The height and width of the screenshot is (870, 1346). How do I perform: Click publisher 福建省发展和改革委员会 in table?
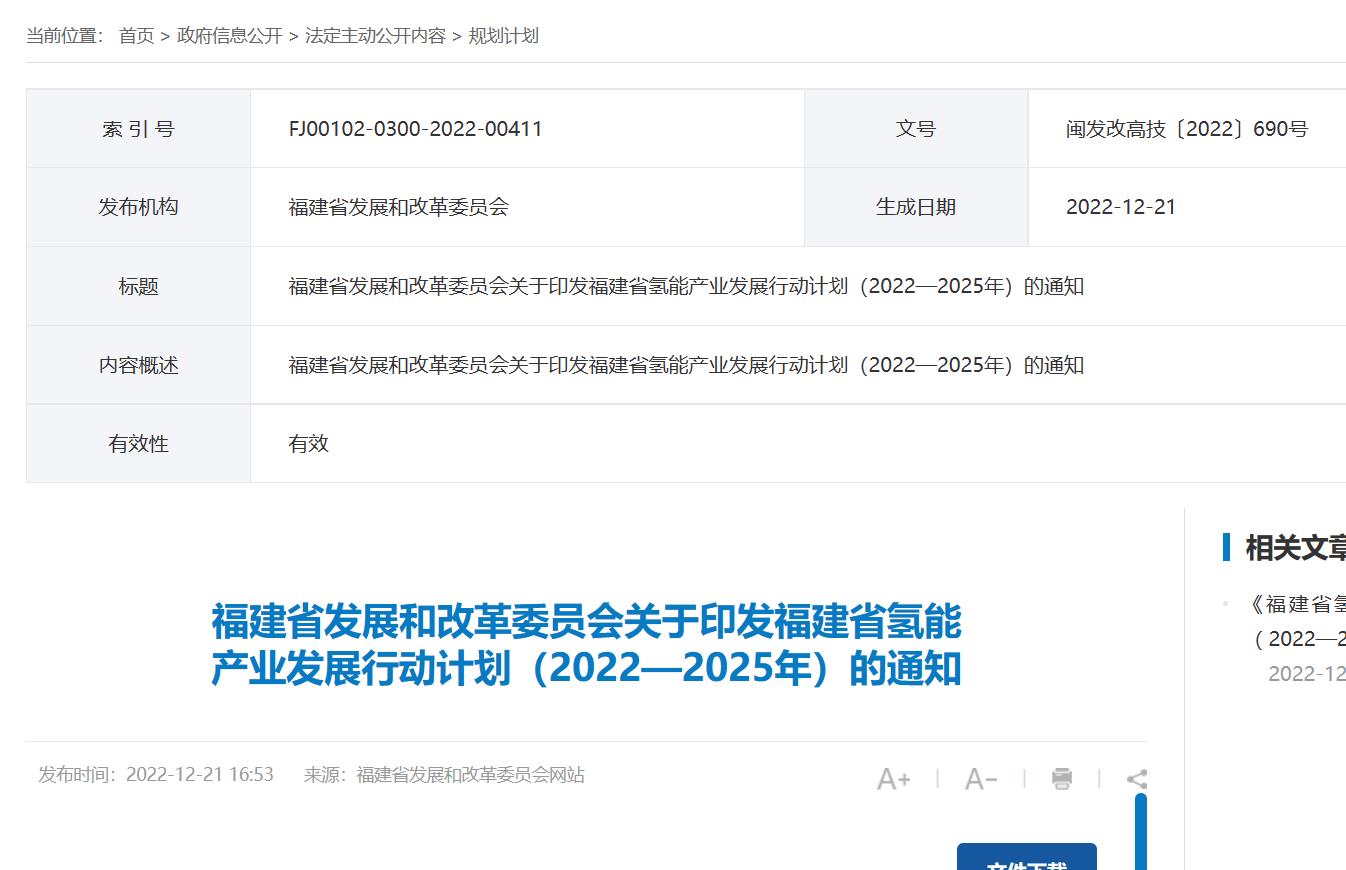398,207
